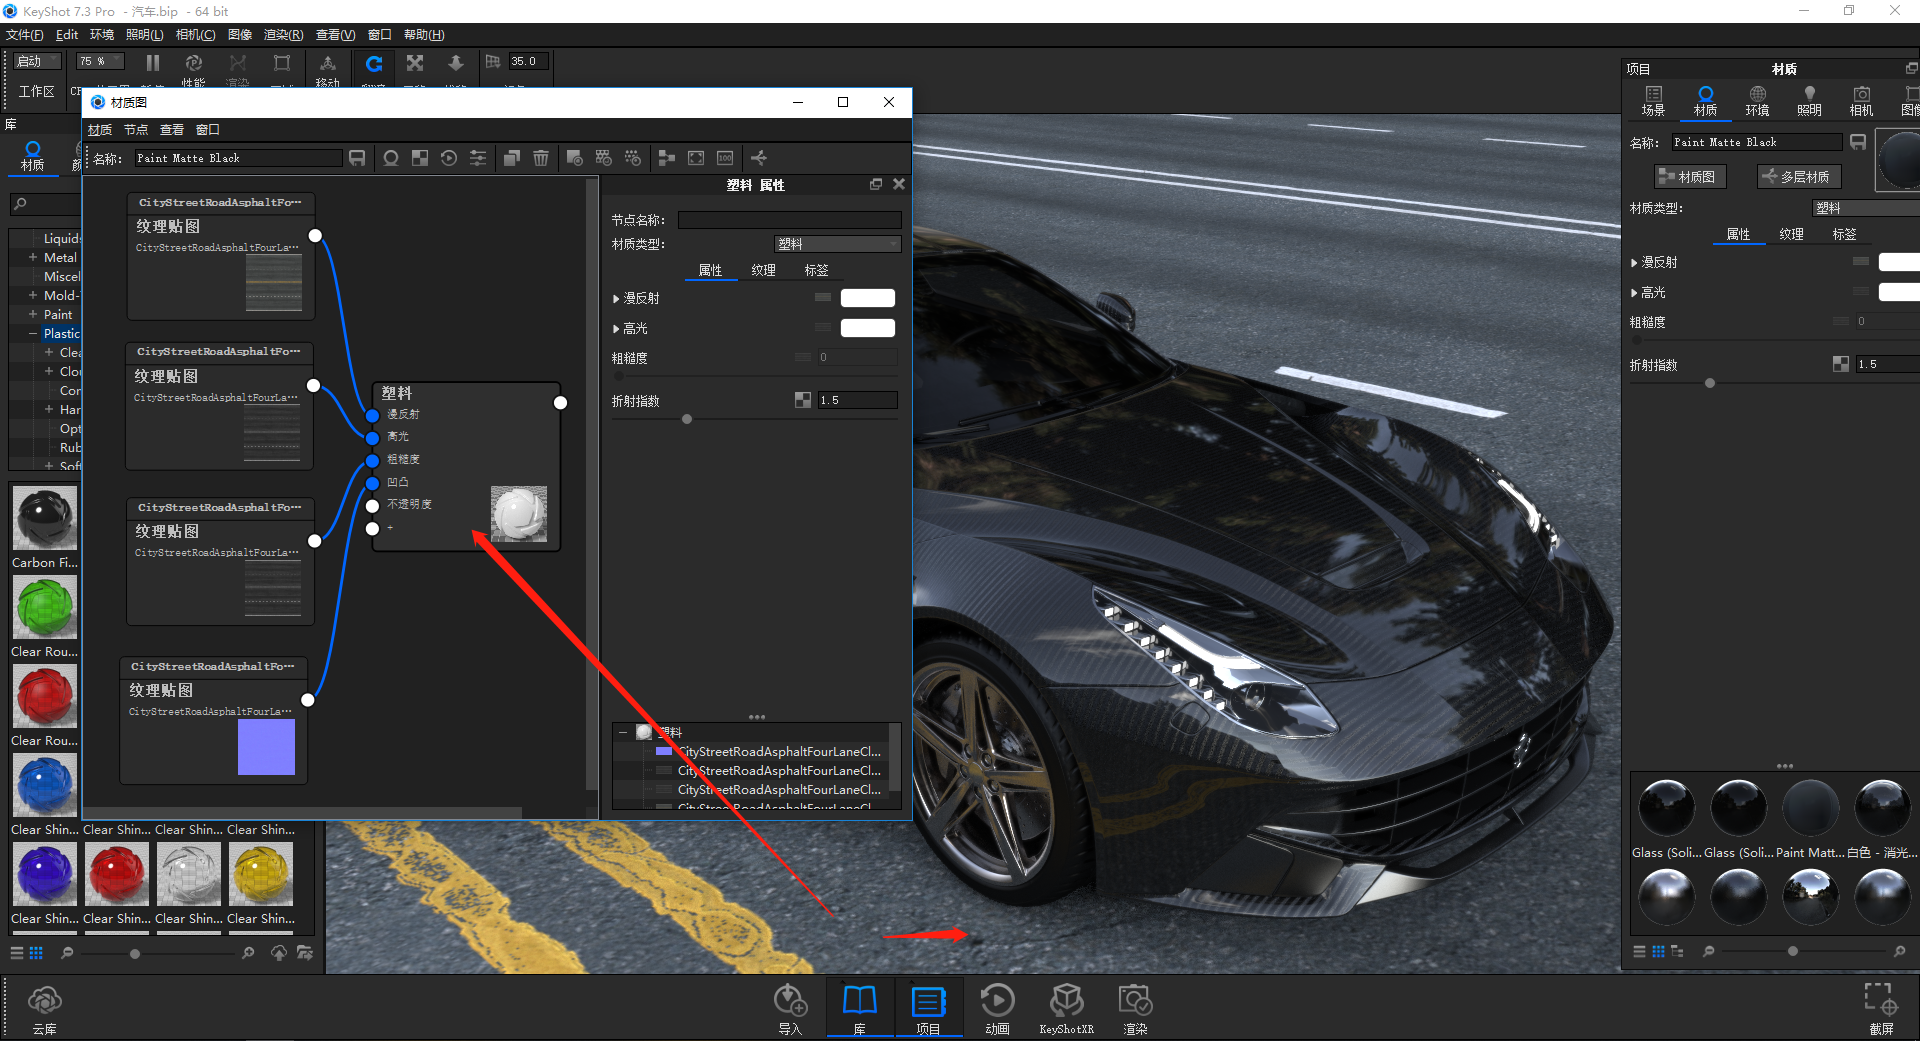Toggle the 漫反射 checkbox in the right material panel
Screen dimensions: 1920x1041
1861,261
